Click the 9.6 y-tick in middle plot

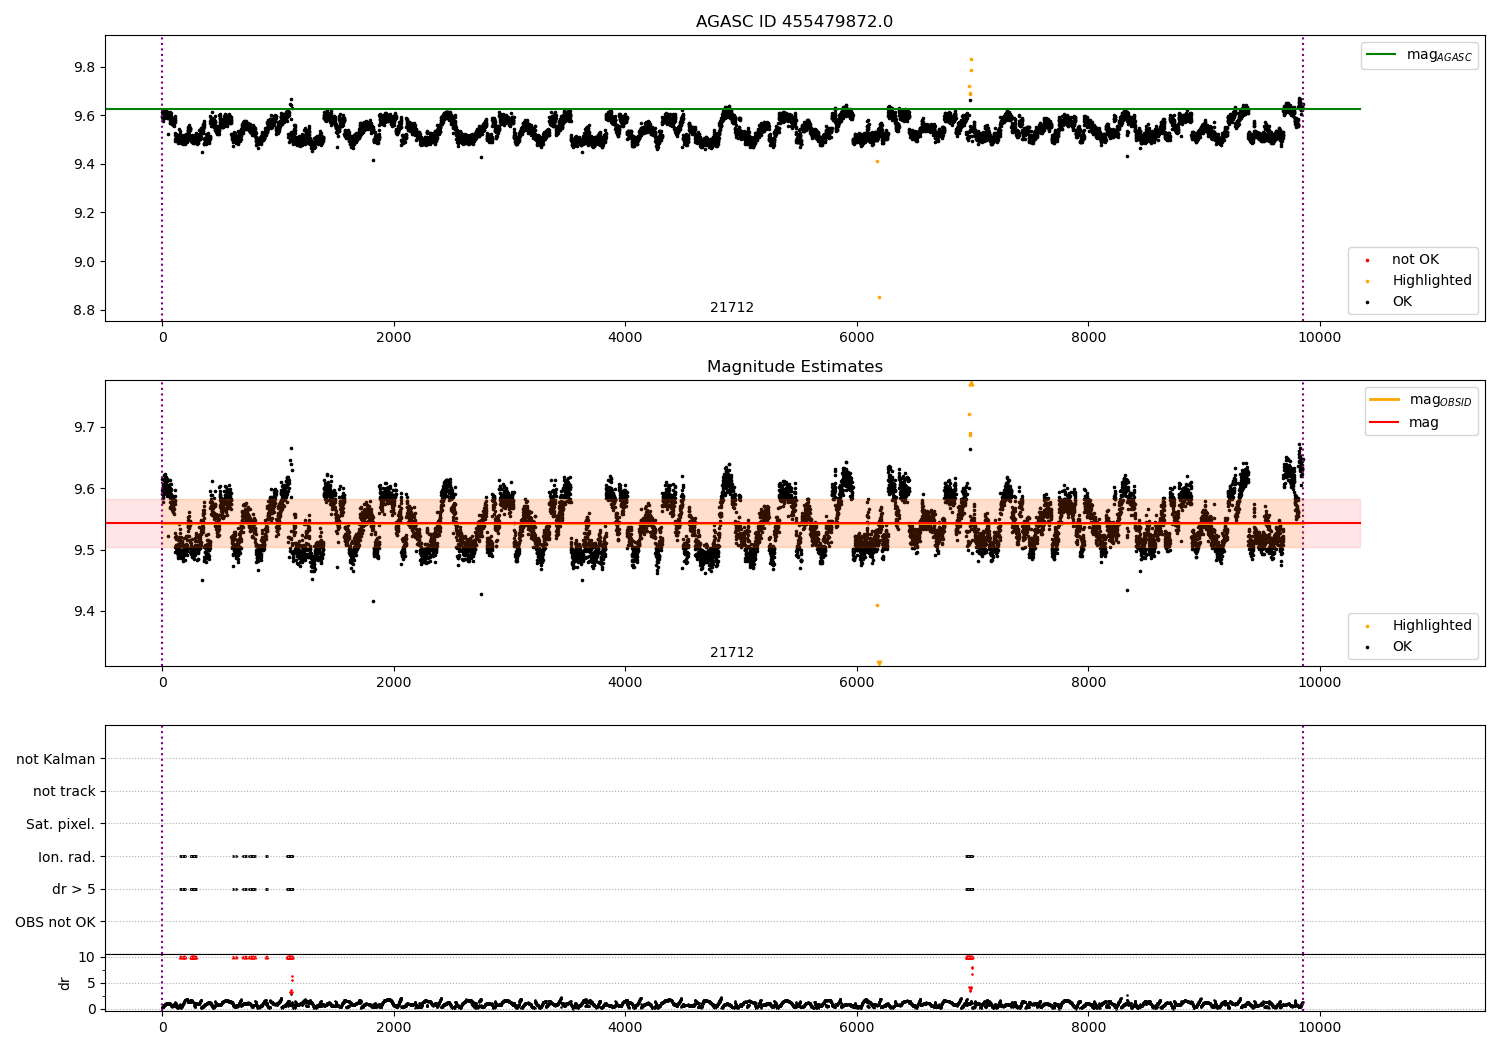[x=82, y=489]
